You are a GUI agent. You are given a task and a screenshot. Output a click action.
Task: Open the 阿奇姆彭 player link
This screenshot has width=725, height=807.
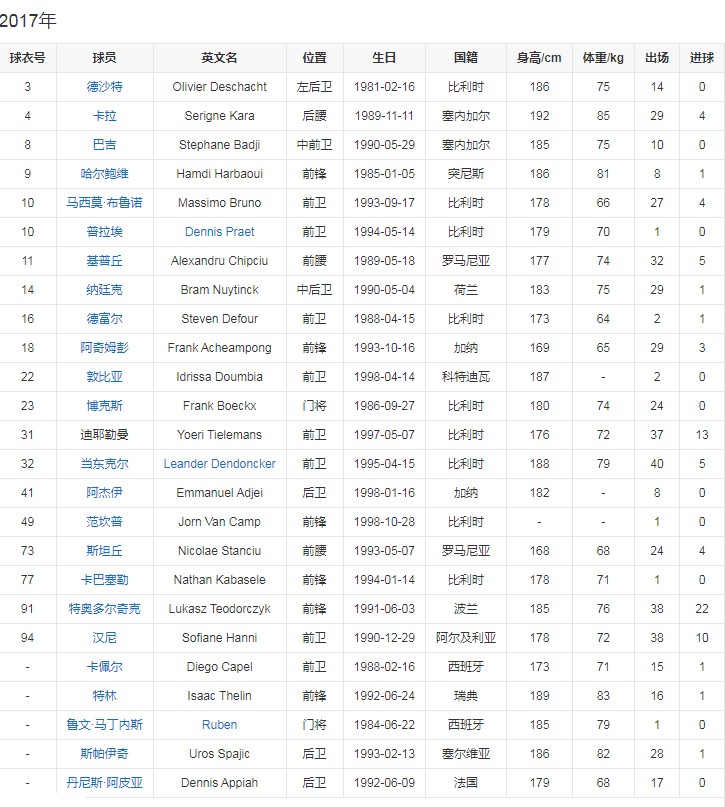pos(104,348)
